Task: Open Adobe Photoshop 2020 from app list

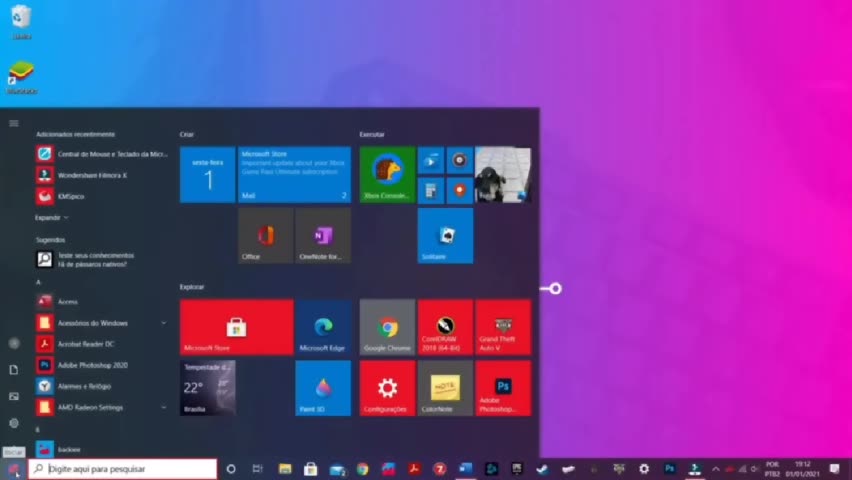Action: (92, 365)
